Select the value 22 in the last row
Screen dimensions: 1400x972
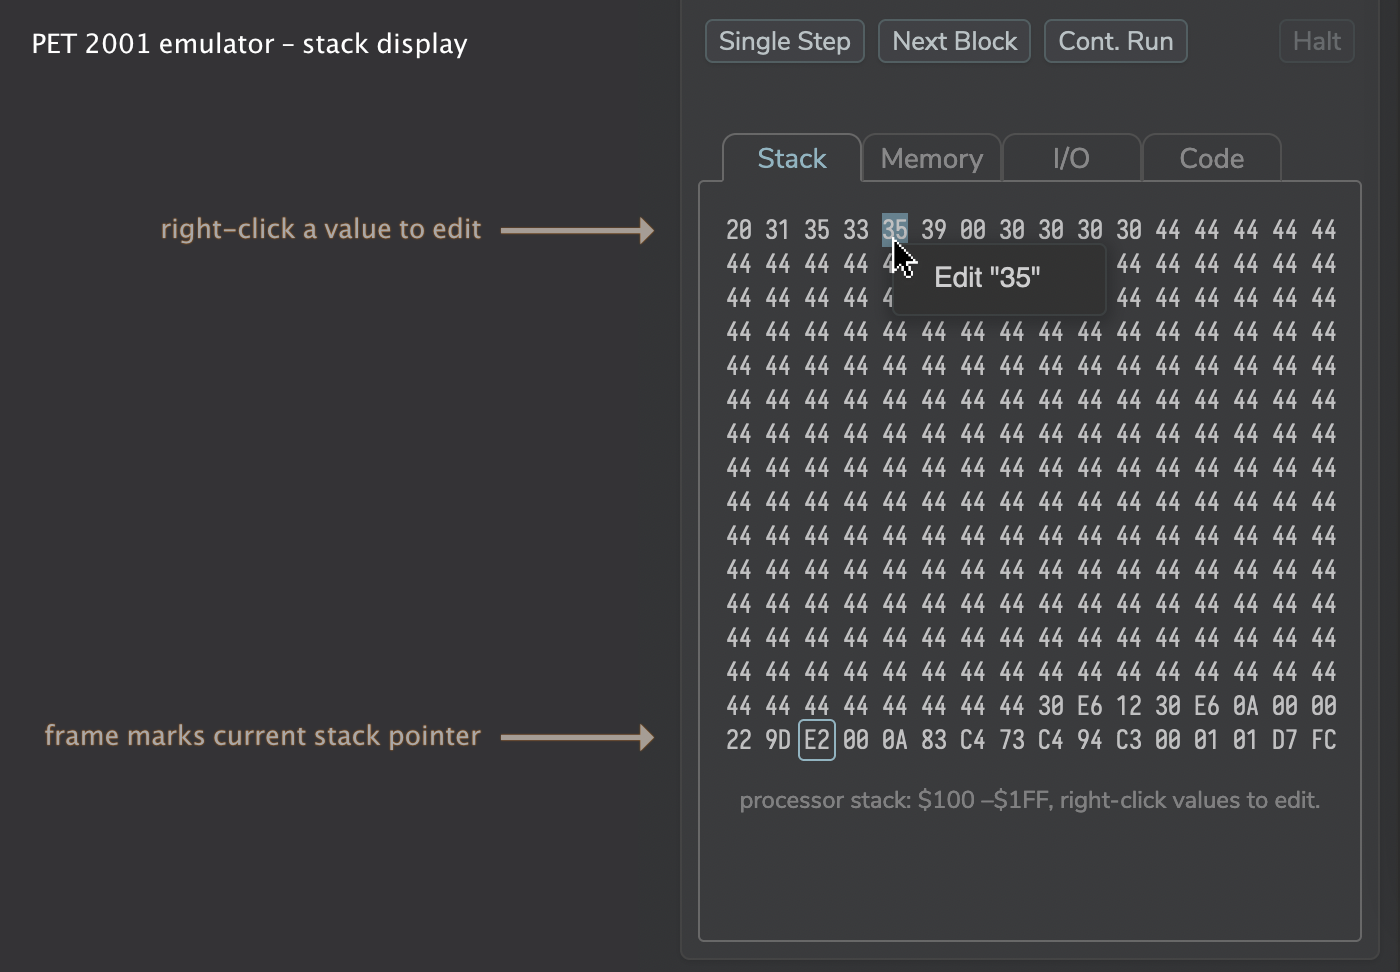coord(739,740)
